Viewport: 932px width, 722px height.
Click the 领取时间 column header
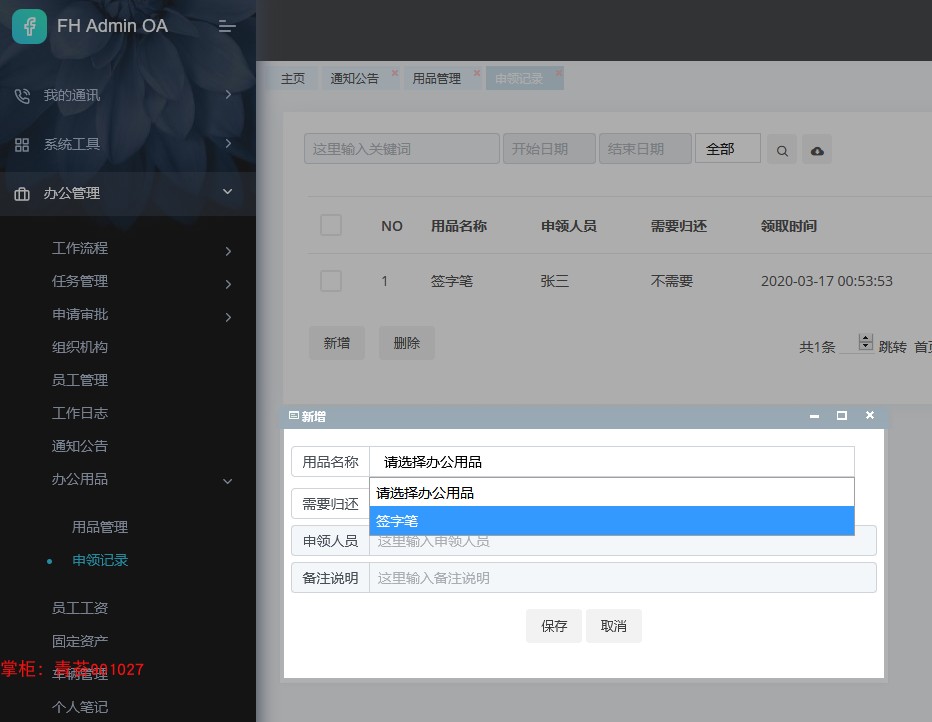click(789, 226)
